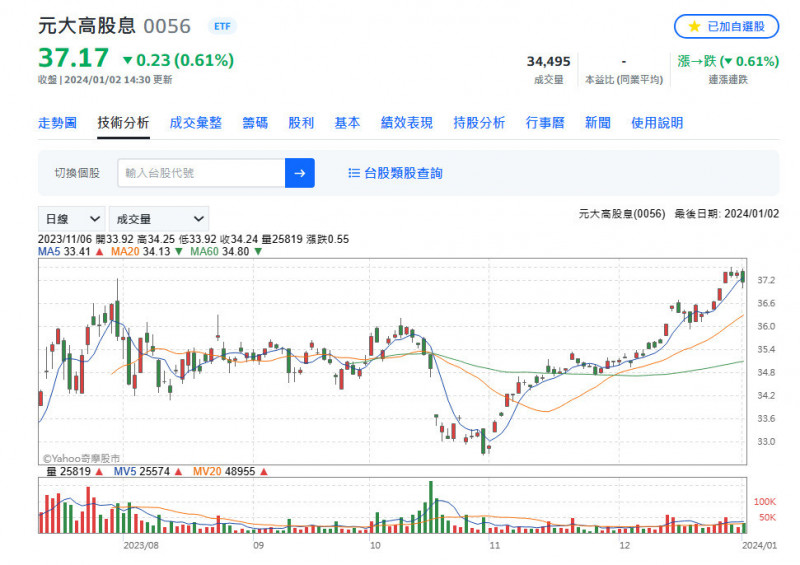Click the MA20 34.13 legend label
800x565 pixels.
pos(146,251)
